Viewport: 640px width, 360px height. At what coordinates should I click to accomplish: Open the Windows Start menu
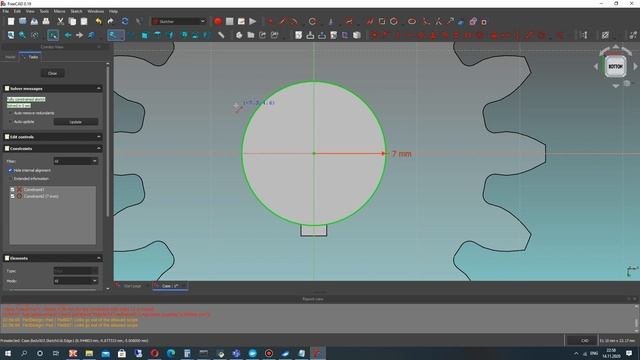[8, 353]
